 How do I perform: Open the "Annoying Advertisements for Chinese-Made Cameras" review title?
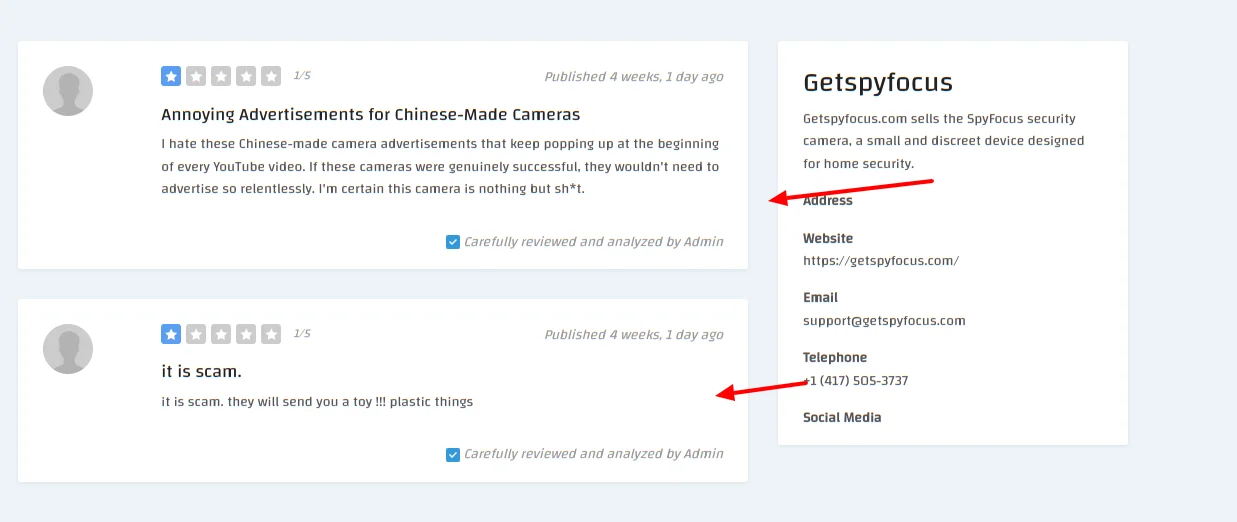[x=370, y=114]
